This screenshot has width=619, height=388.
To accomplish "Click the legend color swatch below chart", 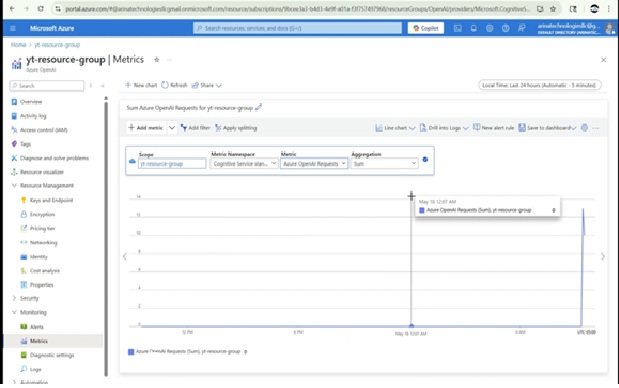I will tap(131, 352).
